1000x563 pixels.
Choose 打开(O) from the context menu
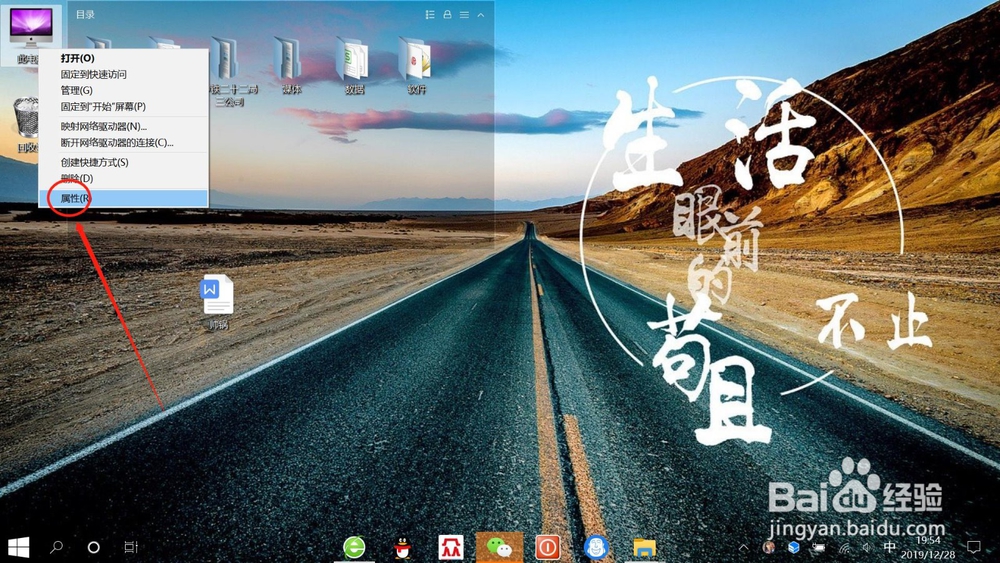pyautogui.click(x=124, y=58)
